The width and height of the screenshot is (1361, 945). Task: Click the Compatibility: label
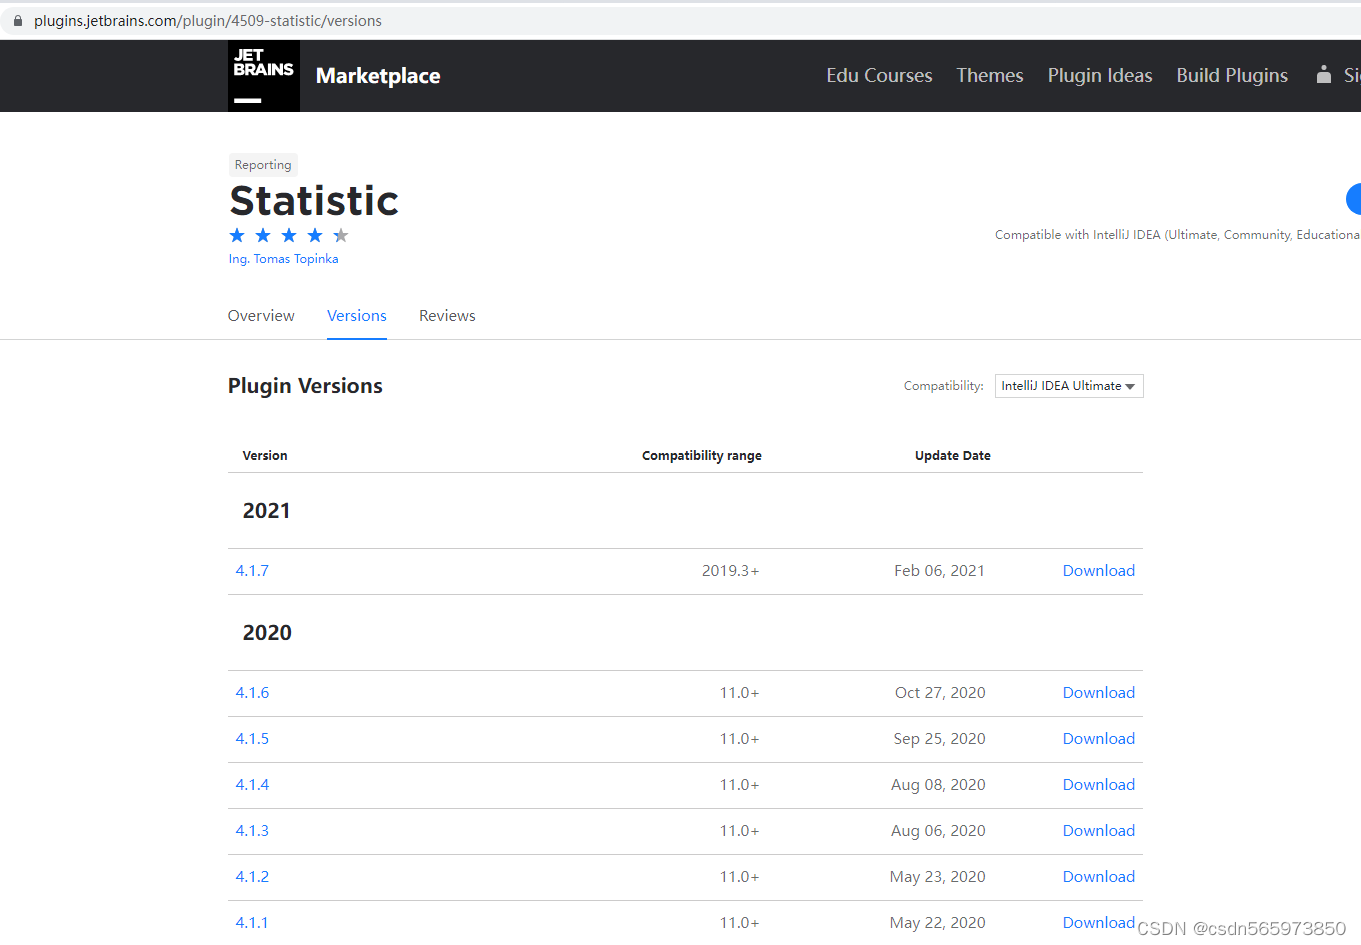(944, 386)
